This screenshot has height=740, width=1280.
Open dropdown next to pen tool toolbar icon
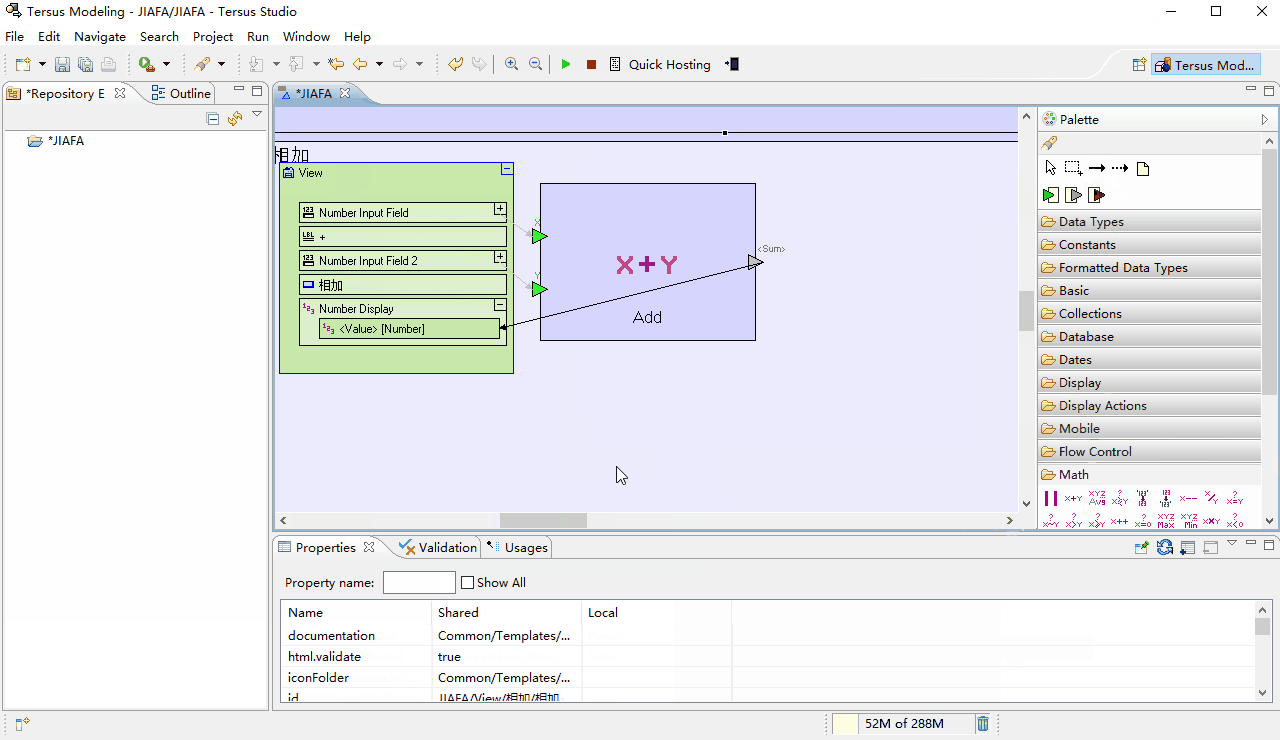[221, 64]
